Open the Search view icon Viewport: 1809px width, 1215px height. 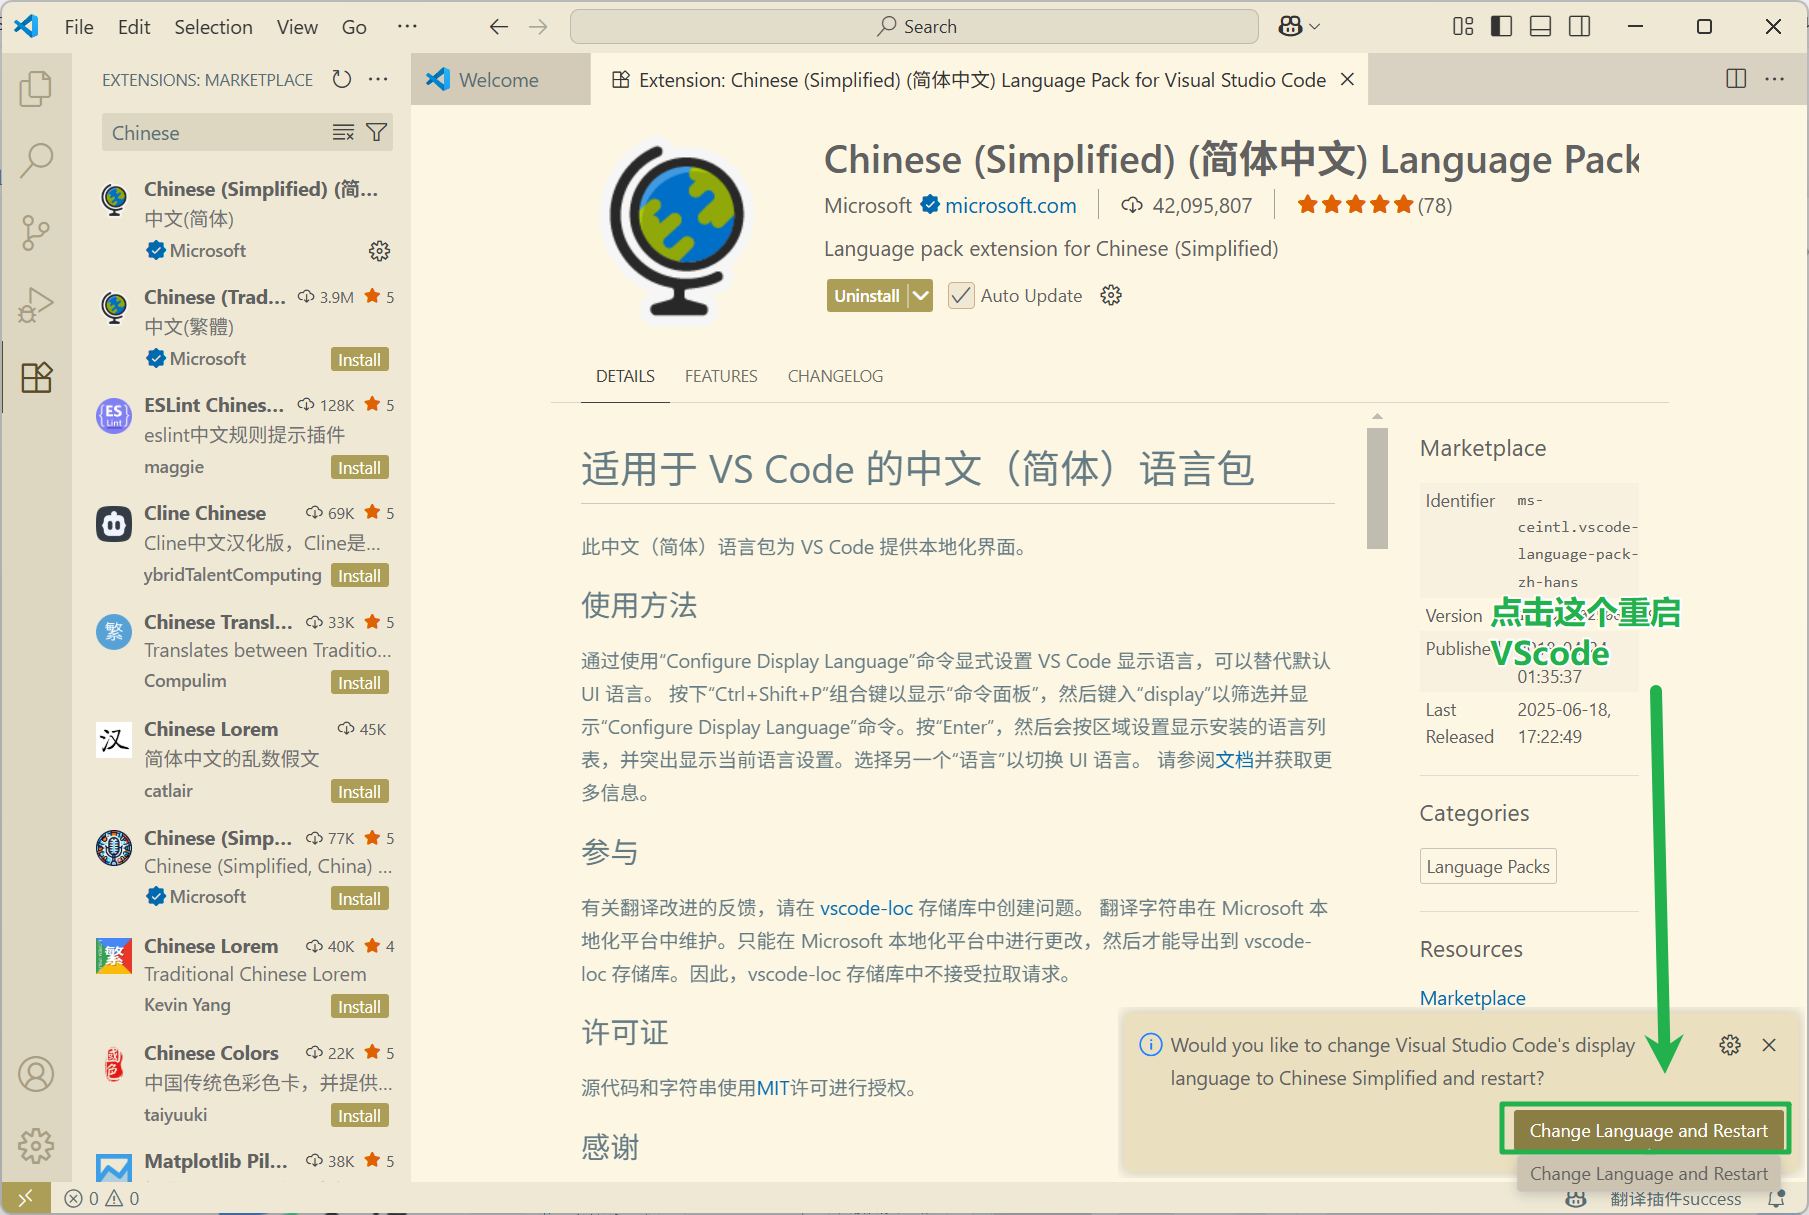36,160
